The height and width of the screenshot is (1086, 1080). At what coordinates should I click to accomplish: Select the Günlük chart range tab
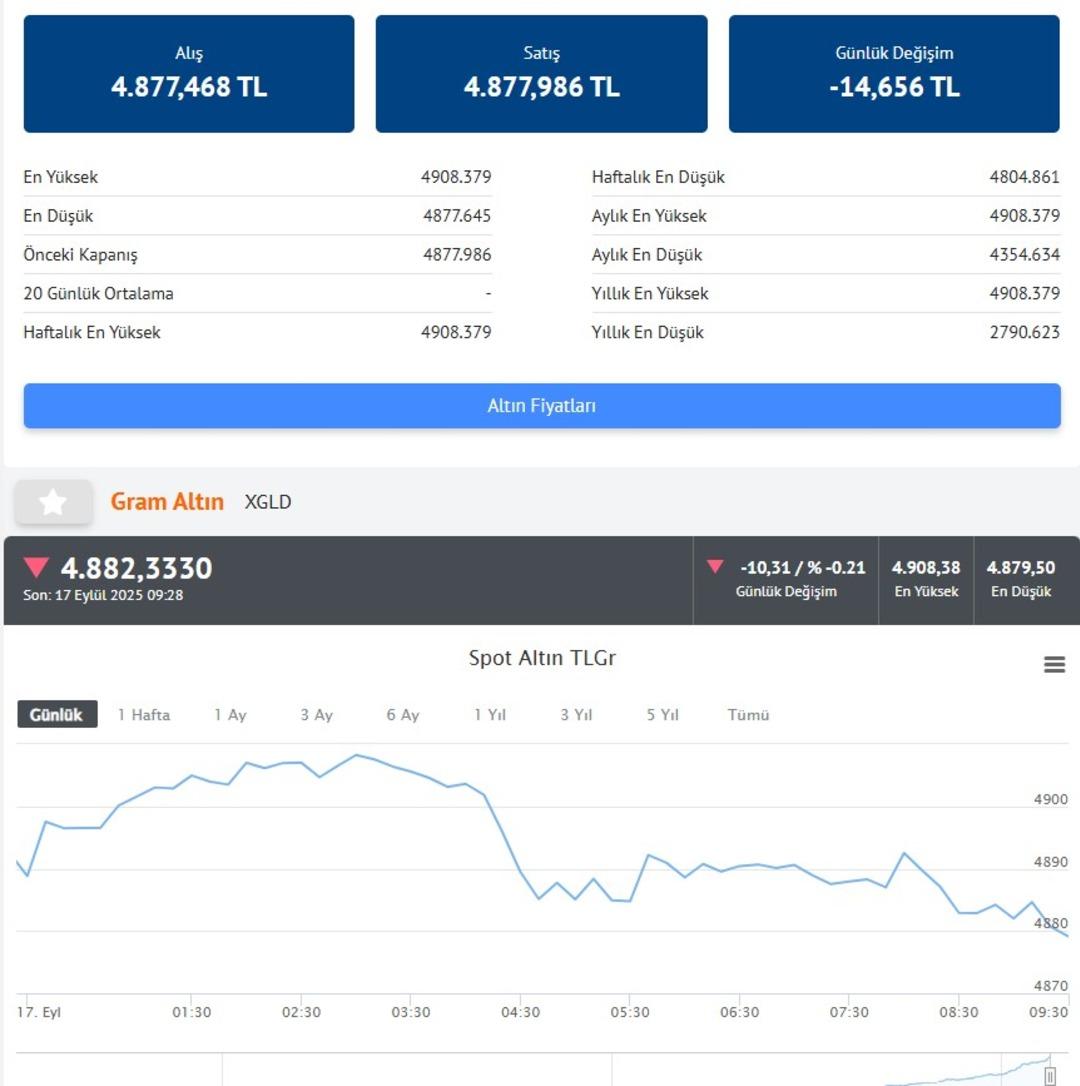click(x=57, y=715)
